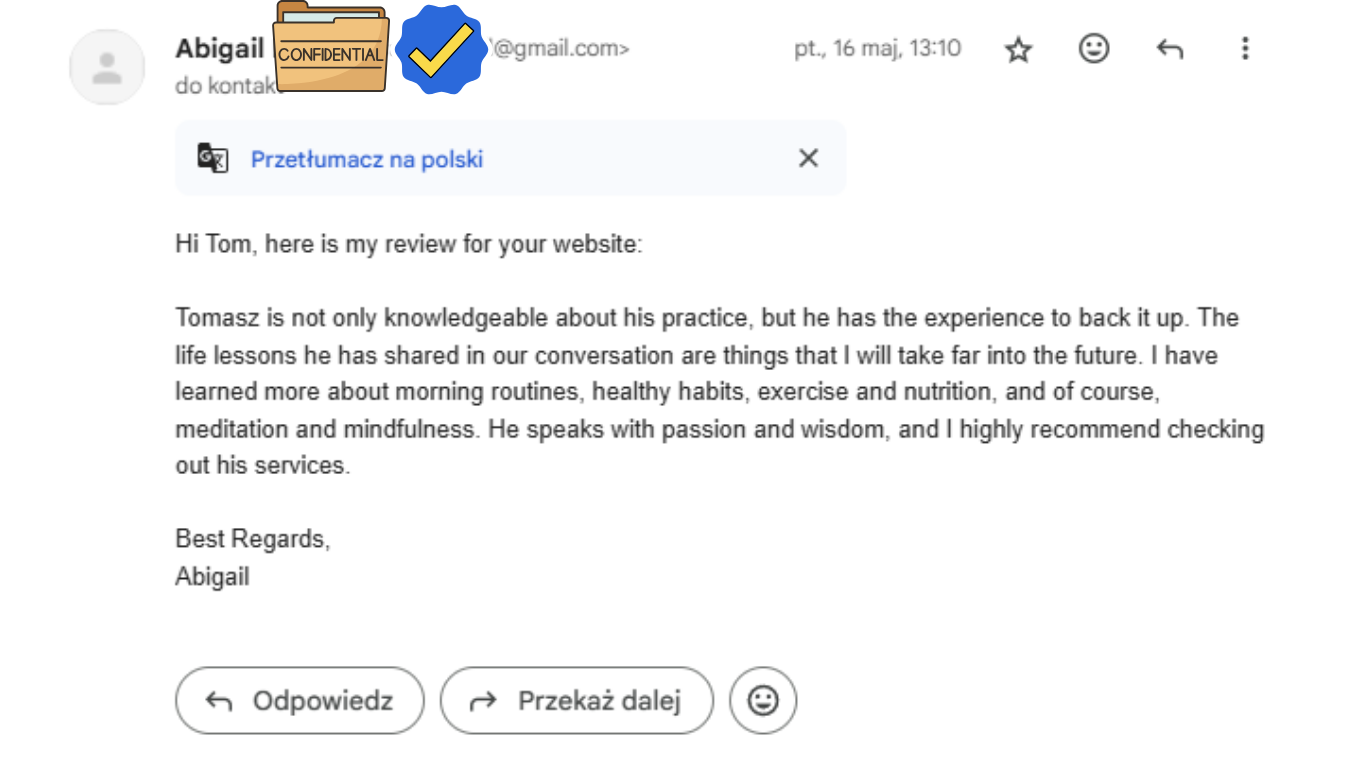Click the Przekaż dalej forward button
Viewport: 1366px width, 768px height.
pyautogui.click(x=577, y=701)
